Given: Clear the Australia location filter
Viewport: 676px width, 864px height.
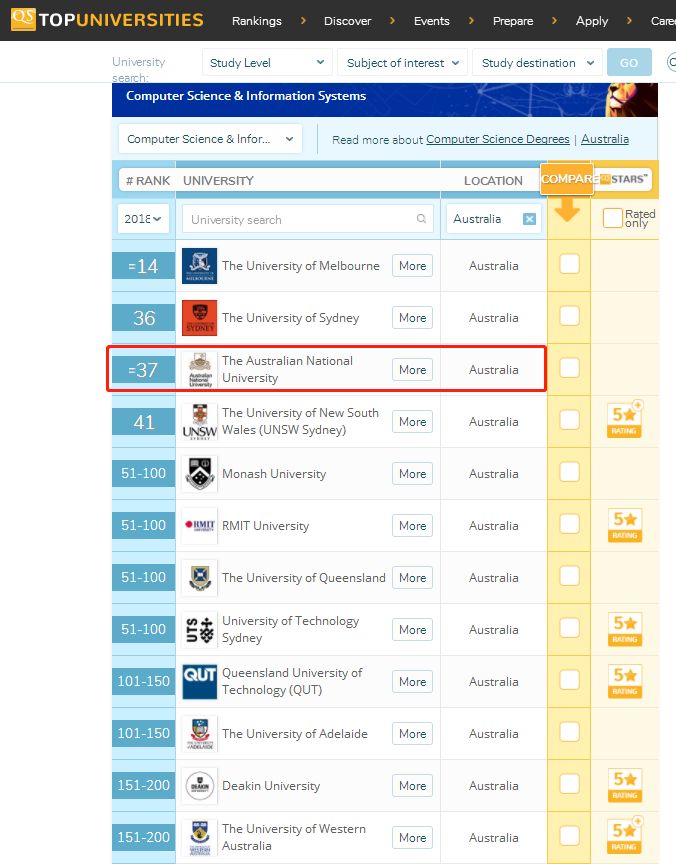Looking at the screenshot, I should point(529,219).
